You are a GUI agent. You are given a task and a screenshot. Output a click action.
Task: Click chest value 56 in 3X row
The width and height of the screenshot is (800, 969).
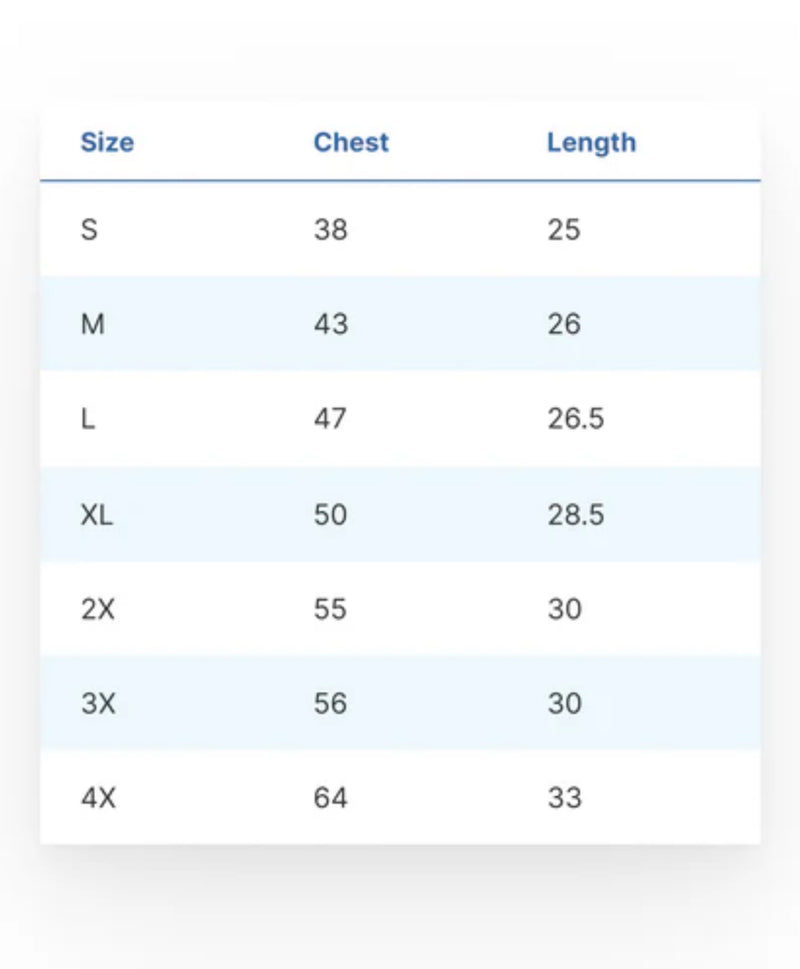point(330,703)
